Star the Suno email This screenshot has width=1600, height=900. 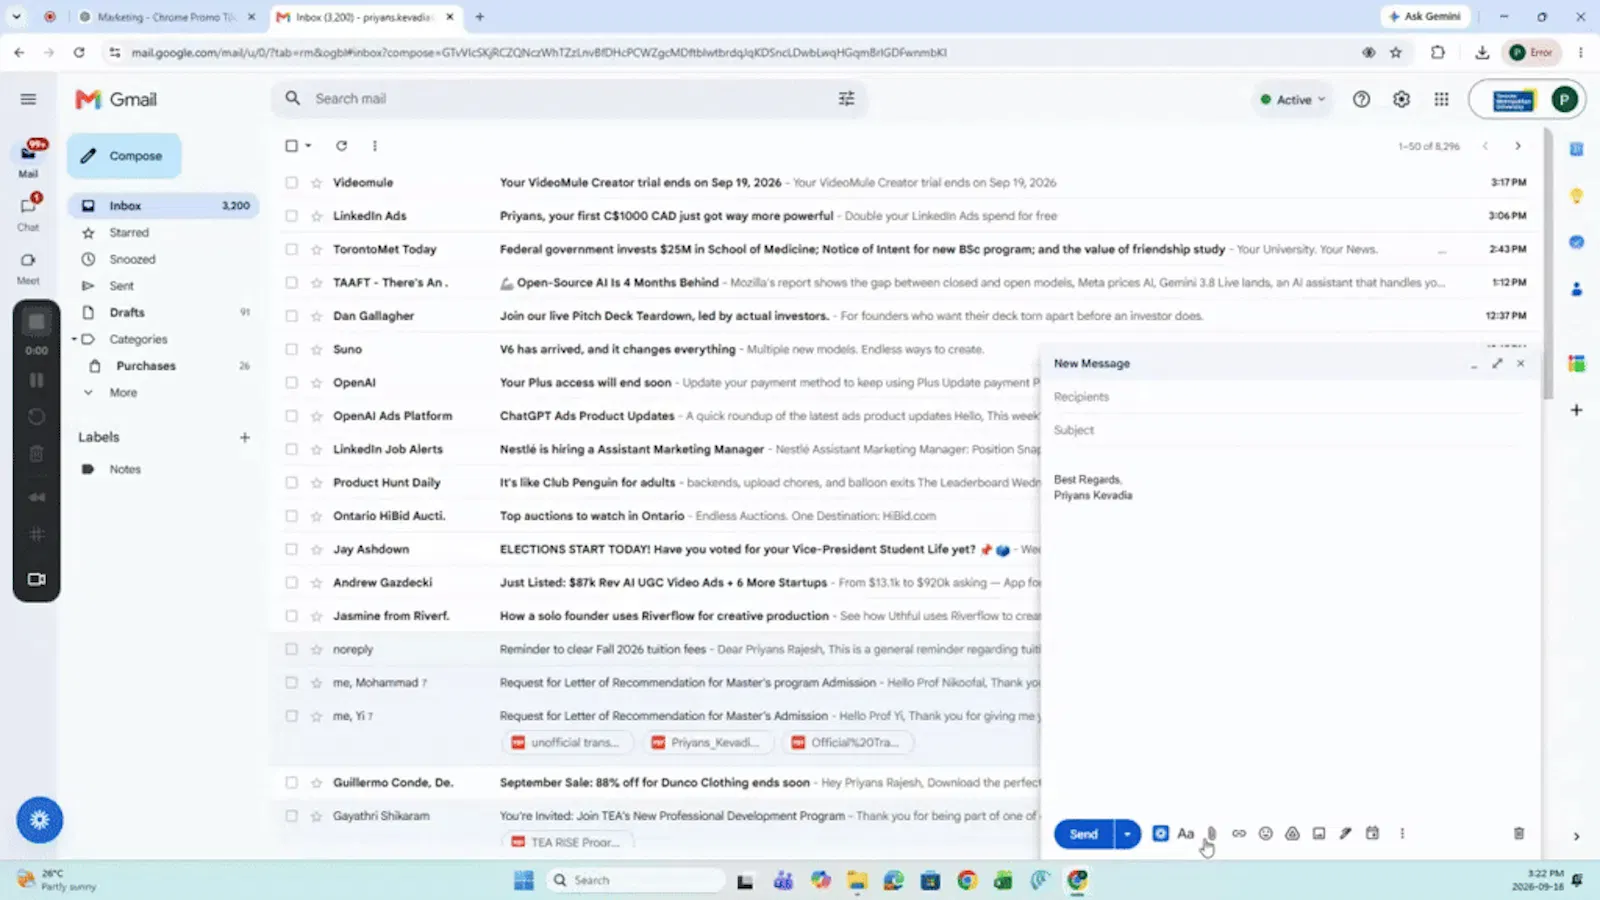point(317,349)
